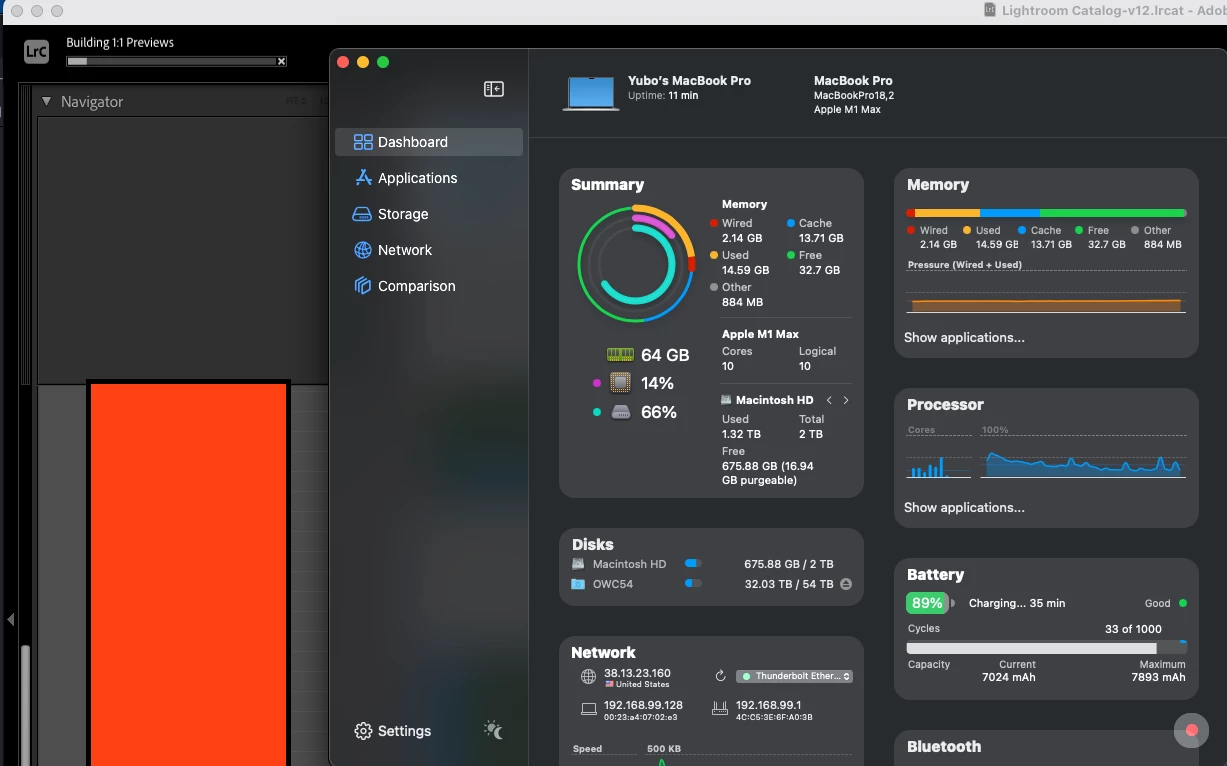Click the local IP 192.168.99.128
The width and height of the screenshot is (1227, 766).
[643, 705]
